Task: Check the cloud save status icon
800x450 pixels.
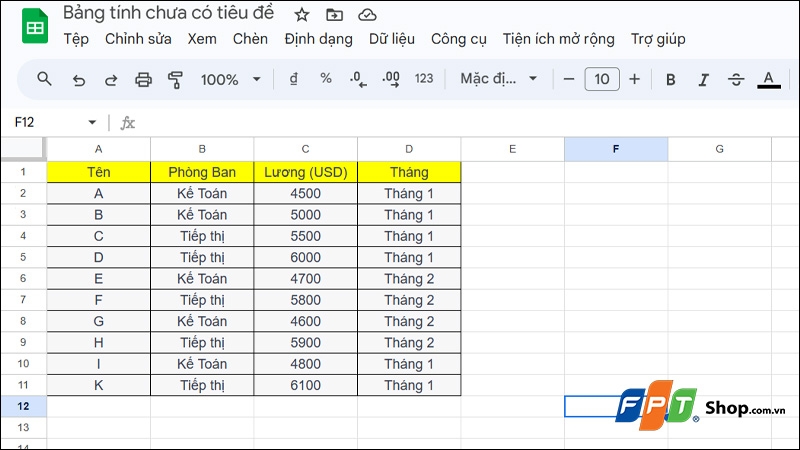Action: click(x=367, y=15)
